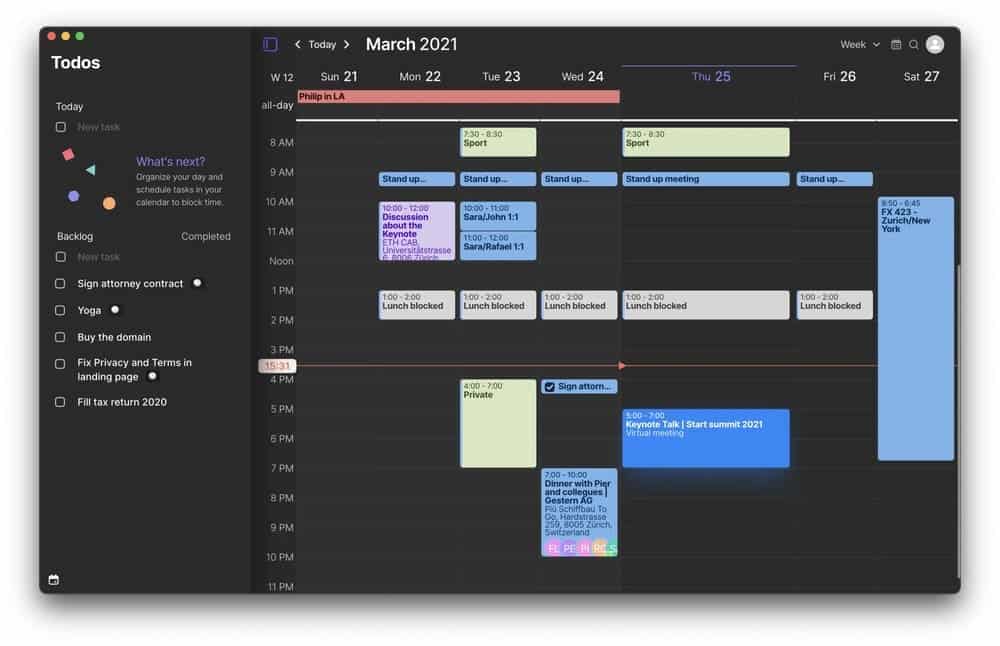Click the 15:31 current time marker

[277, 365]
